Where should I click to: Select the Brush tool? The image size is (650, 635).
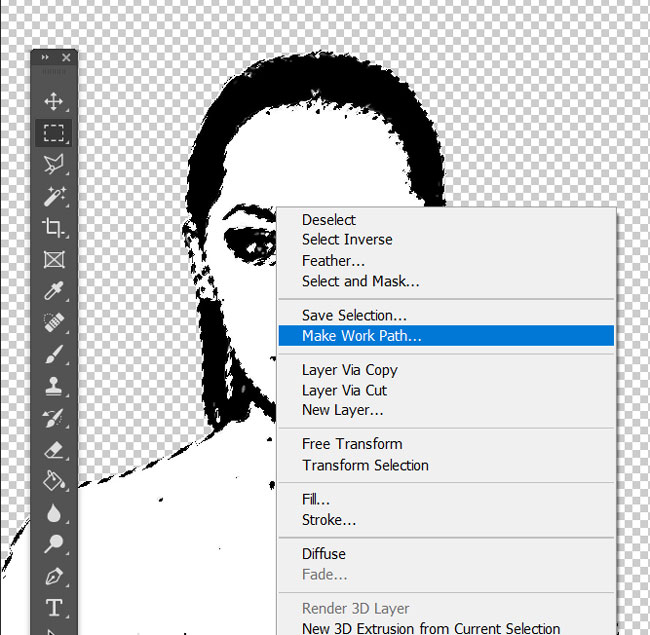pos(53,354)
